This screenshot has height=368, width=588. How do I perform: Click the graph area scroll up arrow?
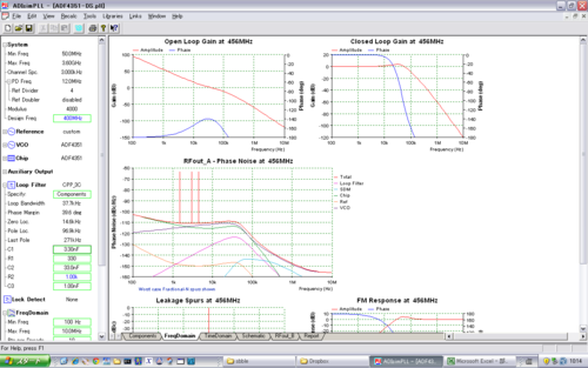(583, 41)
